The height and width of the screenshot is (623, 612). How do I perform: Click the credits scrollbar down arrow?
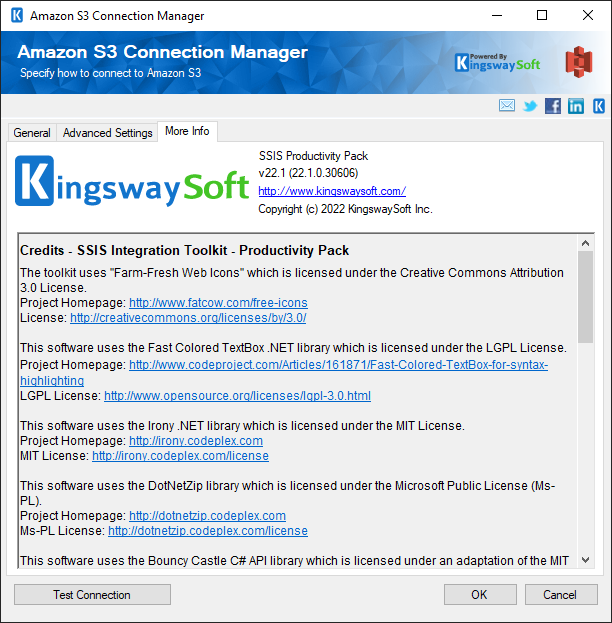point(585,560)
